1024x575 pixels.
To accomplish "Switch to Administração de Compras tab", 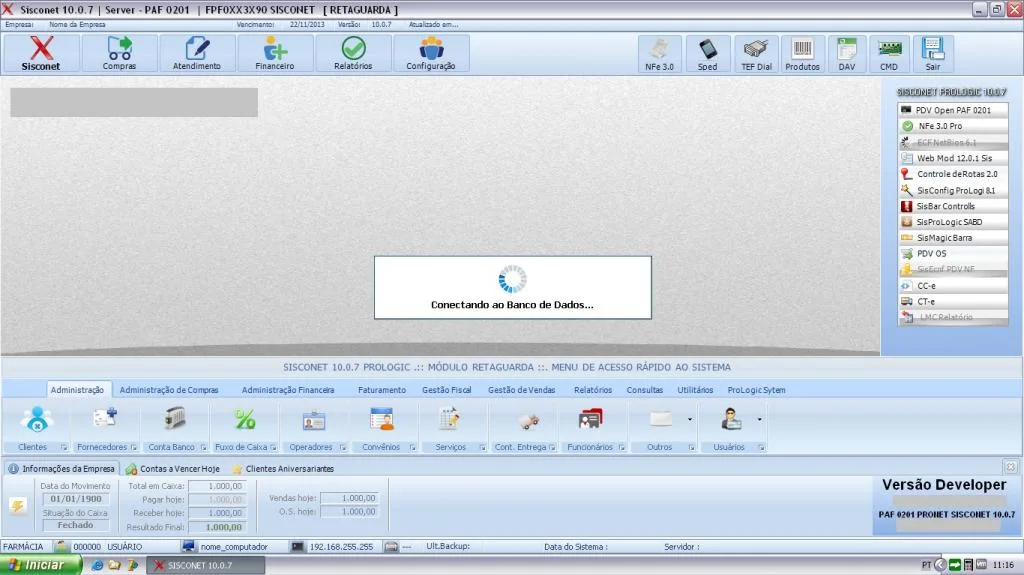I will coord(169,390).
